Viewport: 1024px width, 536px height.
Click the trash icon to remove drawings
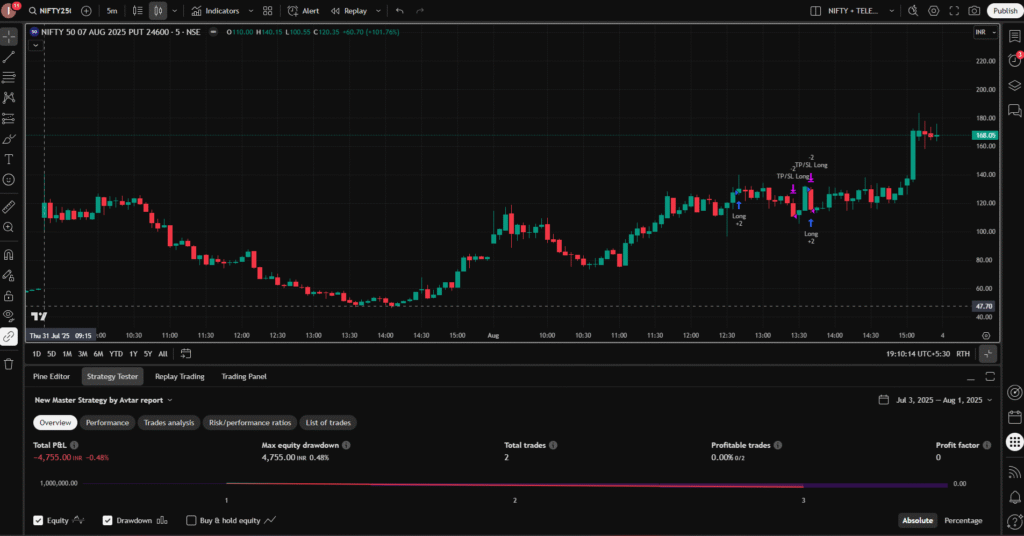tap(9, 363)
